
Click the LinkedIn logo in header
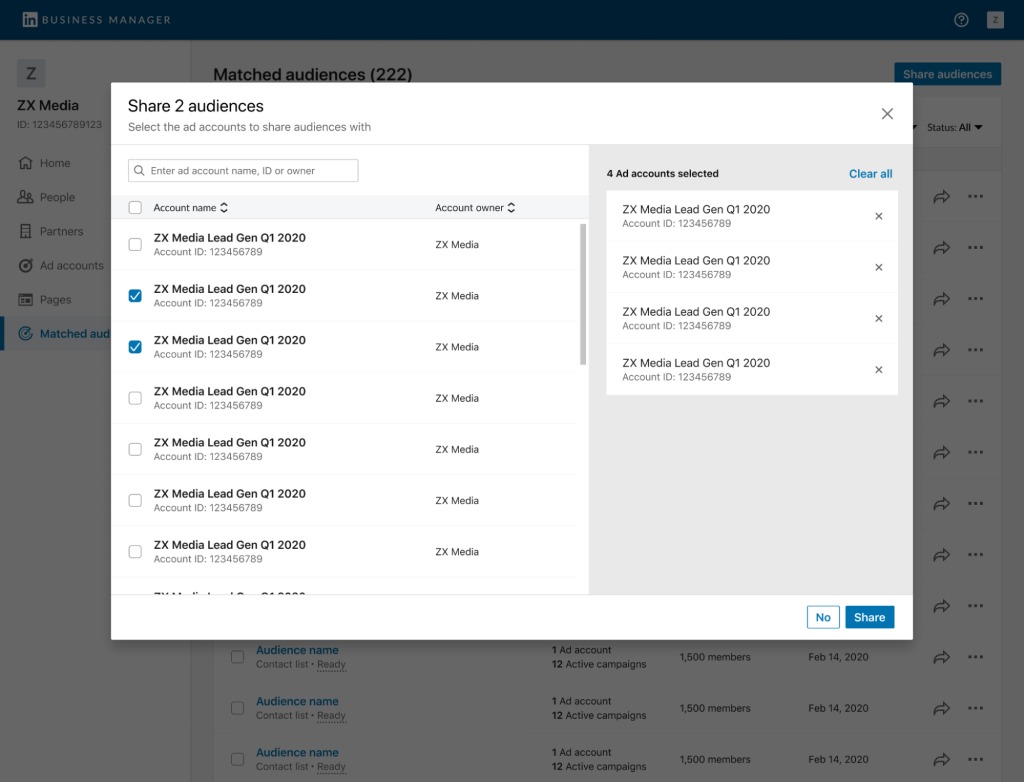[x=30, y=20]
